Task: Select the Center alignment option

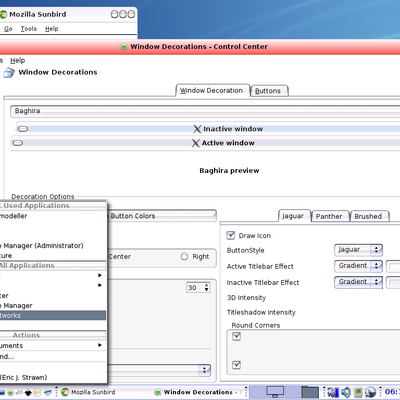Action: pos(120,257)
